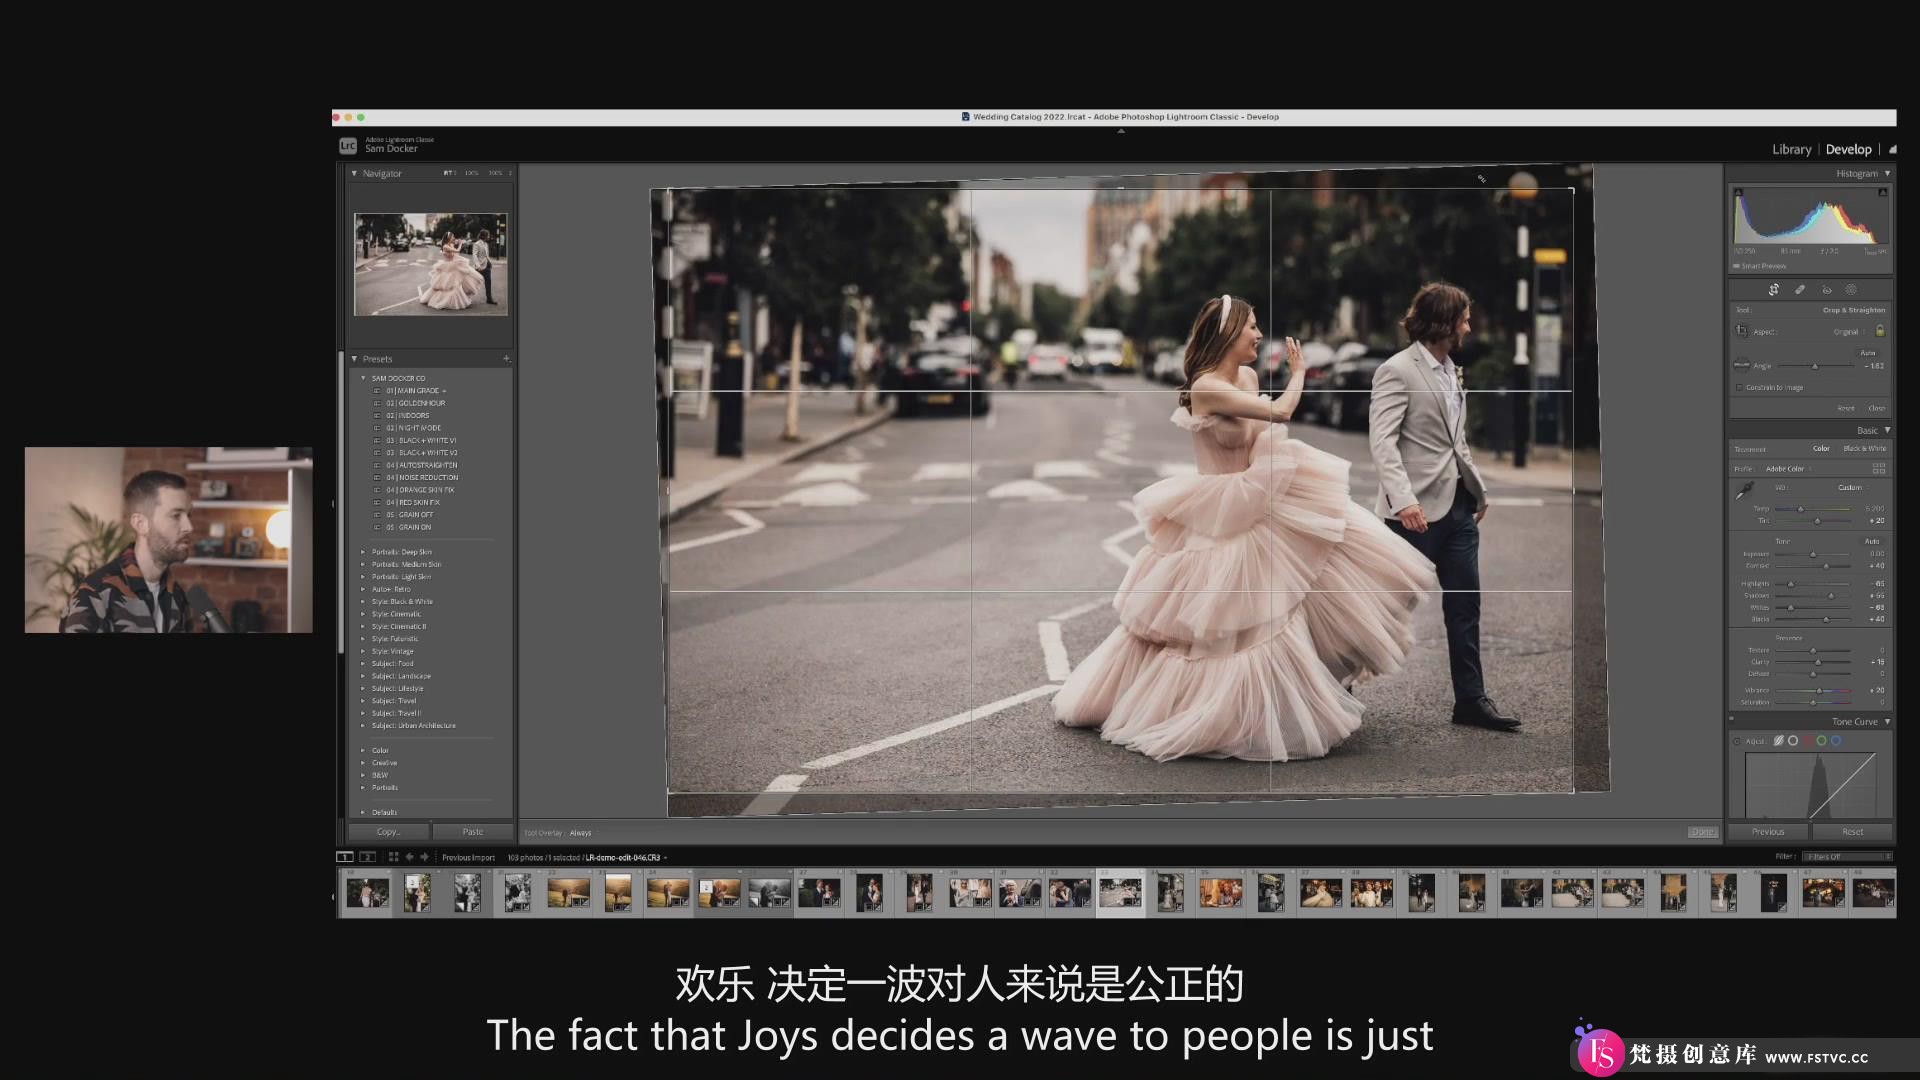This screenshot has width=1920, height=1080.
Task: Click the main window display button 1
Action: pyautogui.click(x=344, y=857)
